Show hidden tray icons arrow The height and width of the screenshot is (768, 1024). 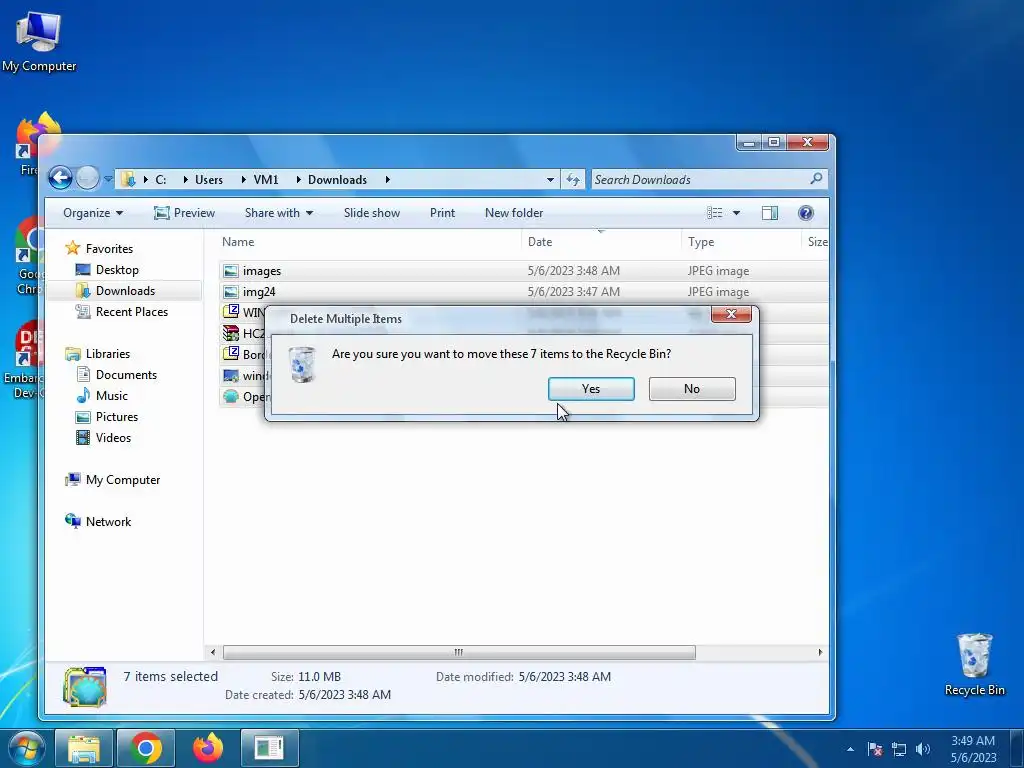[850, 749]
